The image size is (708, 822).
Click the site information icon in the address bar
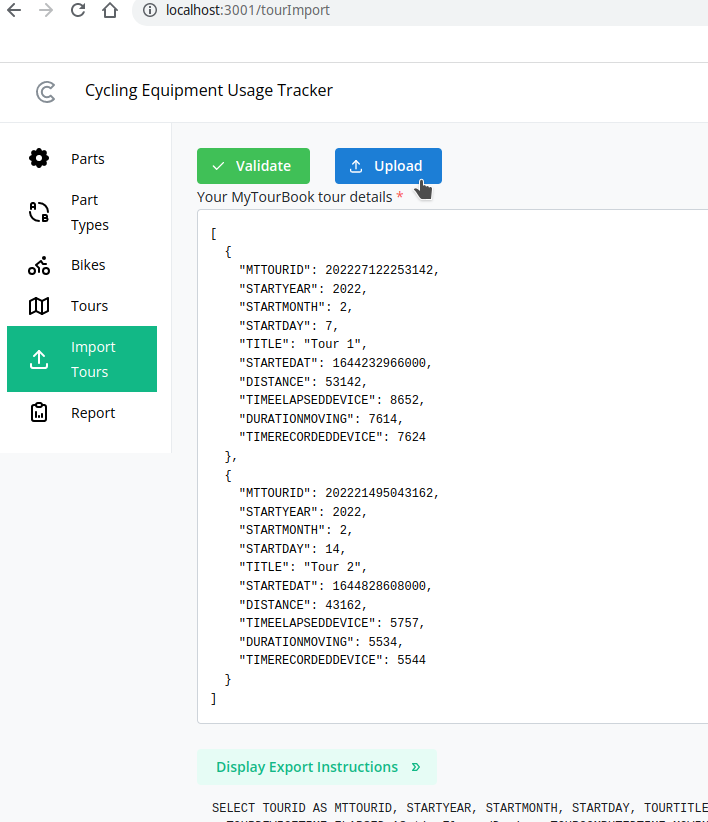click(x=150, y=10)
